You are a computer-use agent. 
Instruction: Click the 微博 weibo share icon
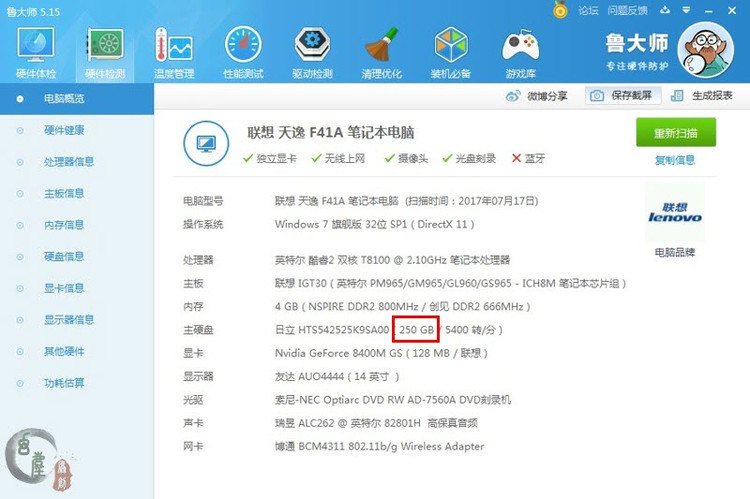tap(513, 96)
